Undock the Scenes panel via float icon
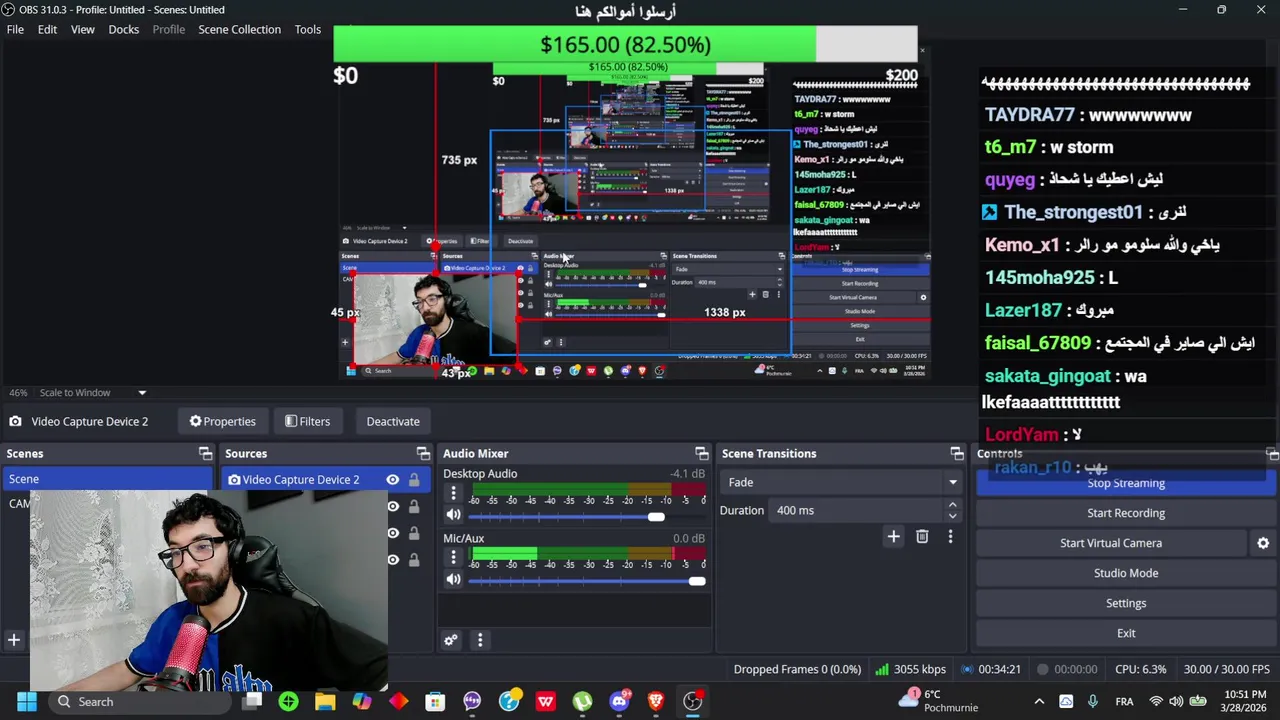This screenshot has width=1280, height=720. click(205, 454)
